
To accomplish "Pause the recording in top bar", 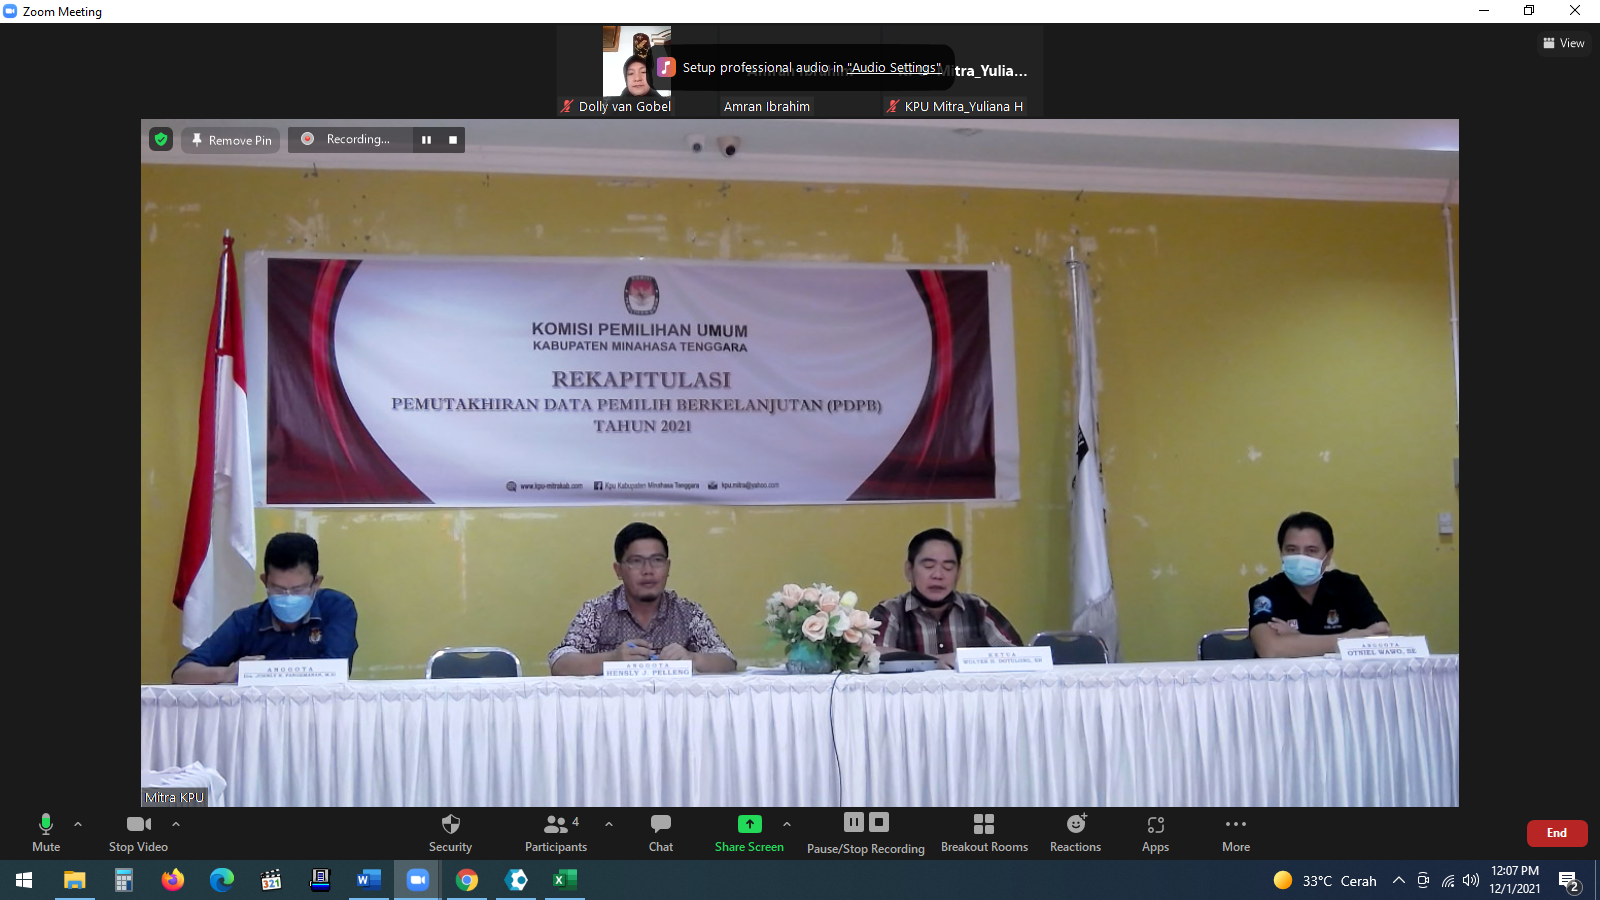I will pyautogui.click(x=426, y=140).
